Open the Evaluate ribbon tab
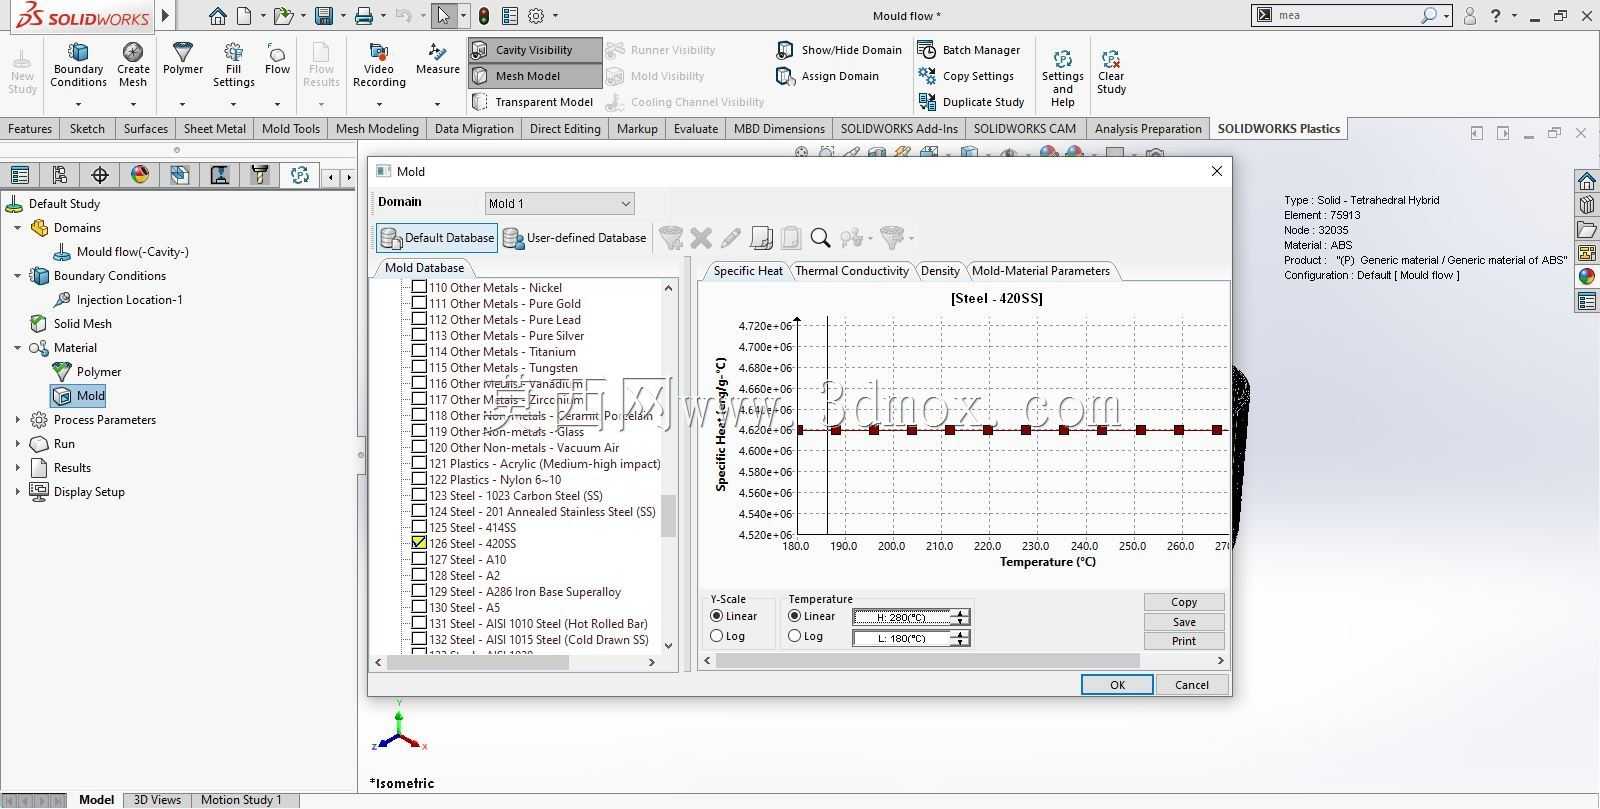The height and width of the screenshot is (809, 1600). click(695, 128)
